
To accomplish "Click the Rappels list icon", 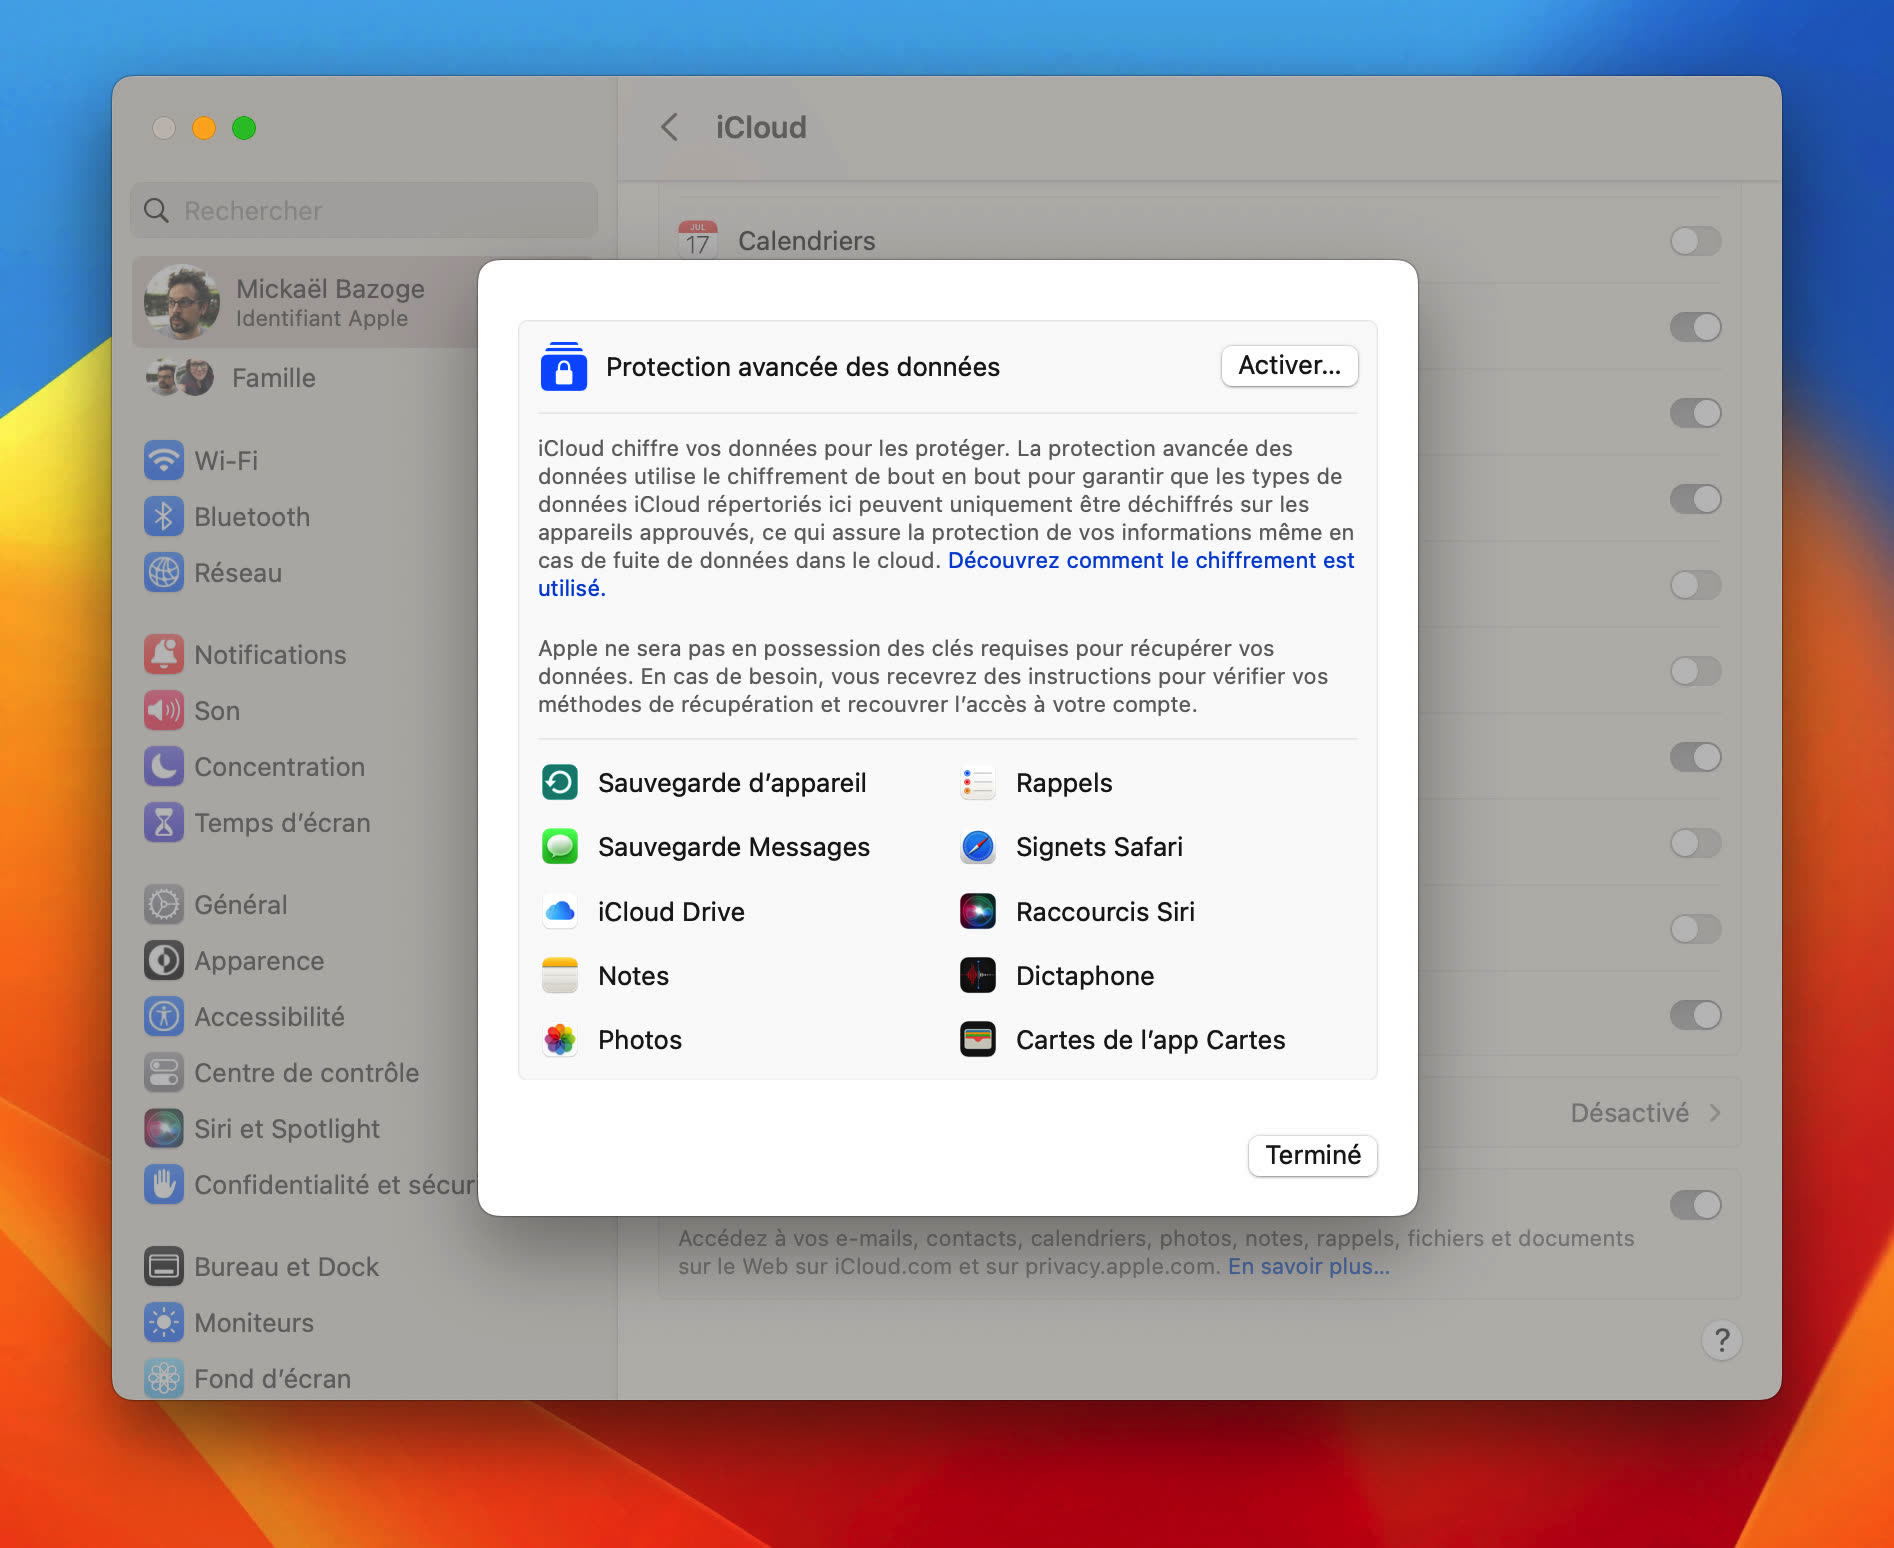I will point(977,782).
